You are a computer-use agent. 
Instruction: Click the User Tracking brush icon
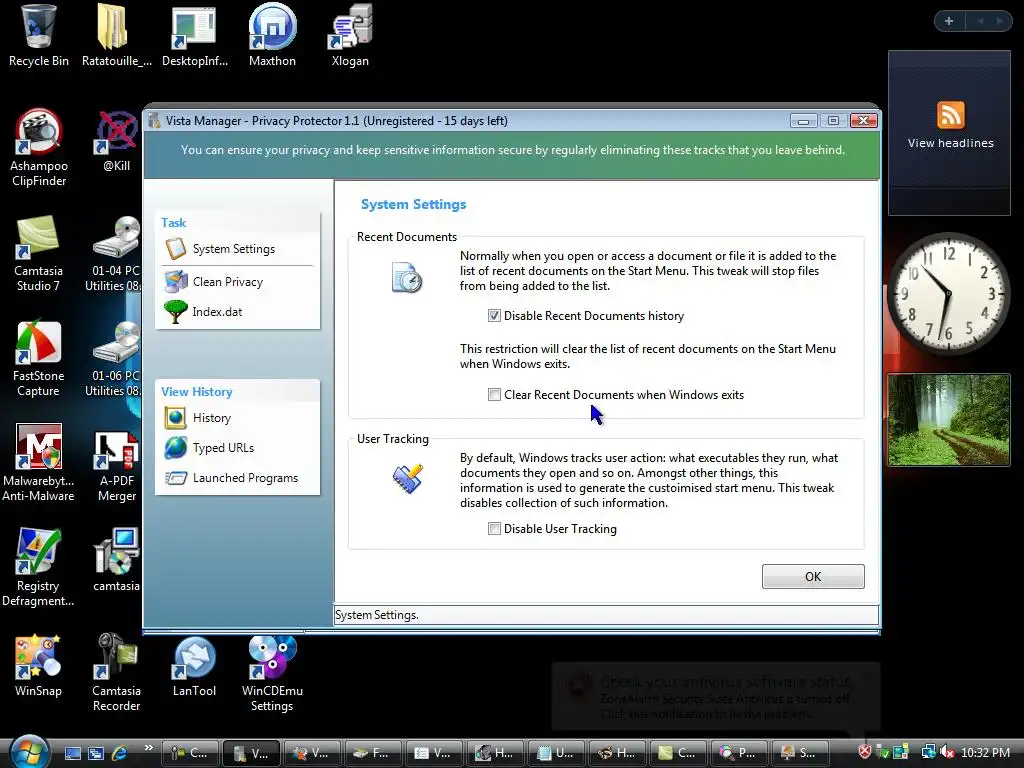(408, 479)
